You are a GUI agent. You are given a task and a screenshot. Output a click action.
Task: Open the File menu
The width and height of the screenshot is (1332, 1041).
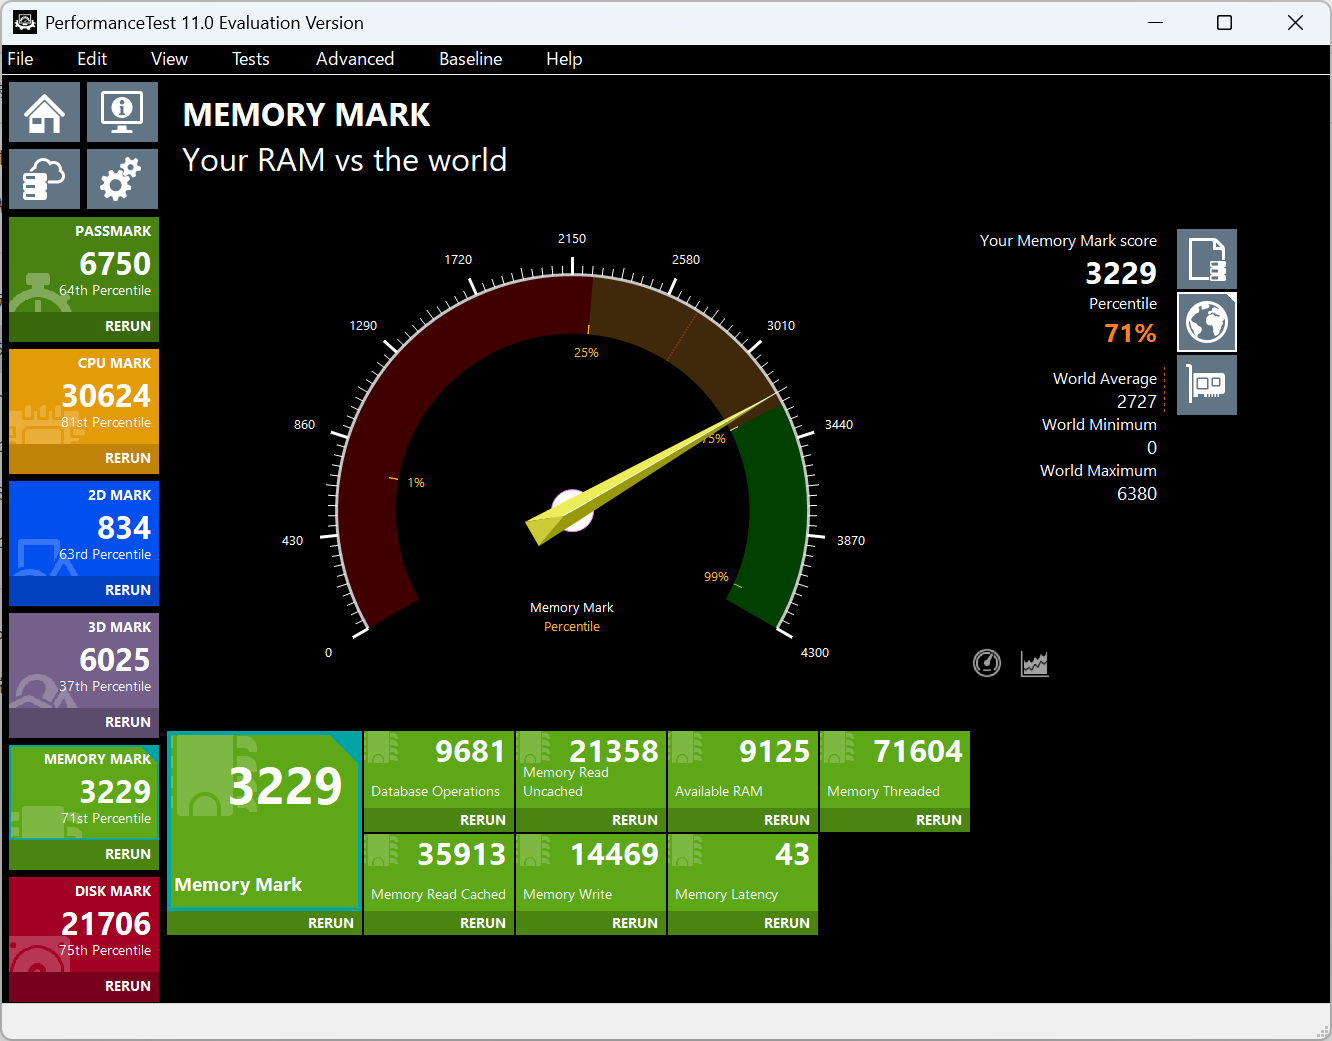click(20, 59)
